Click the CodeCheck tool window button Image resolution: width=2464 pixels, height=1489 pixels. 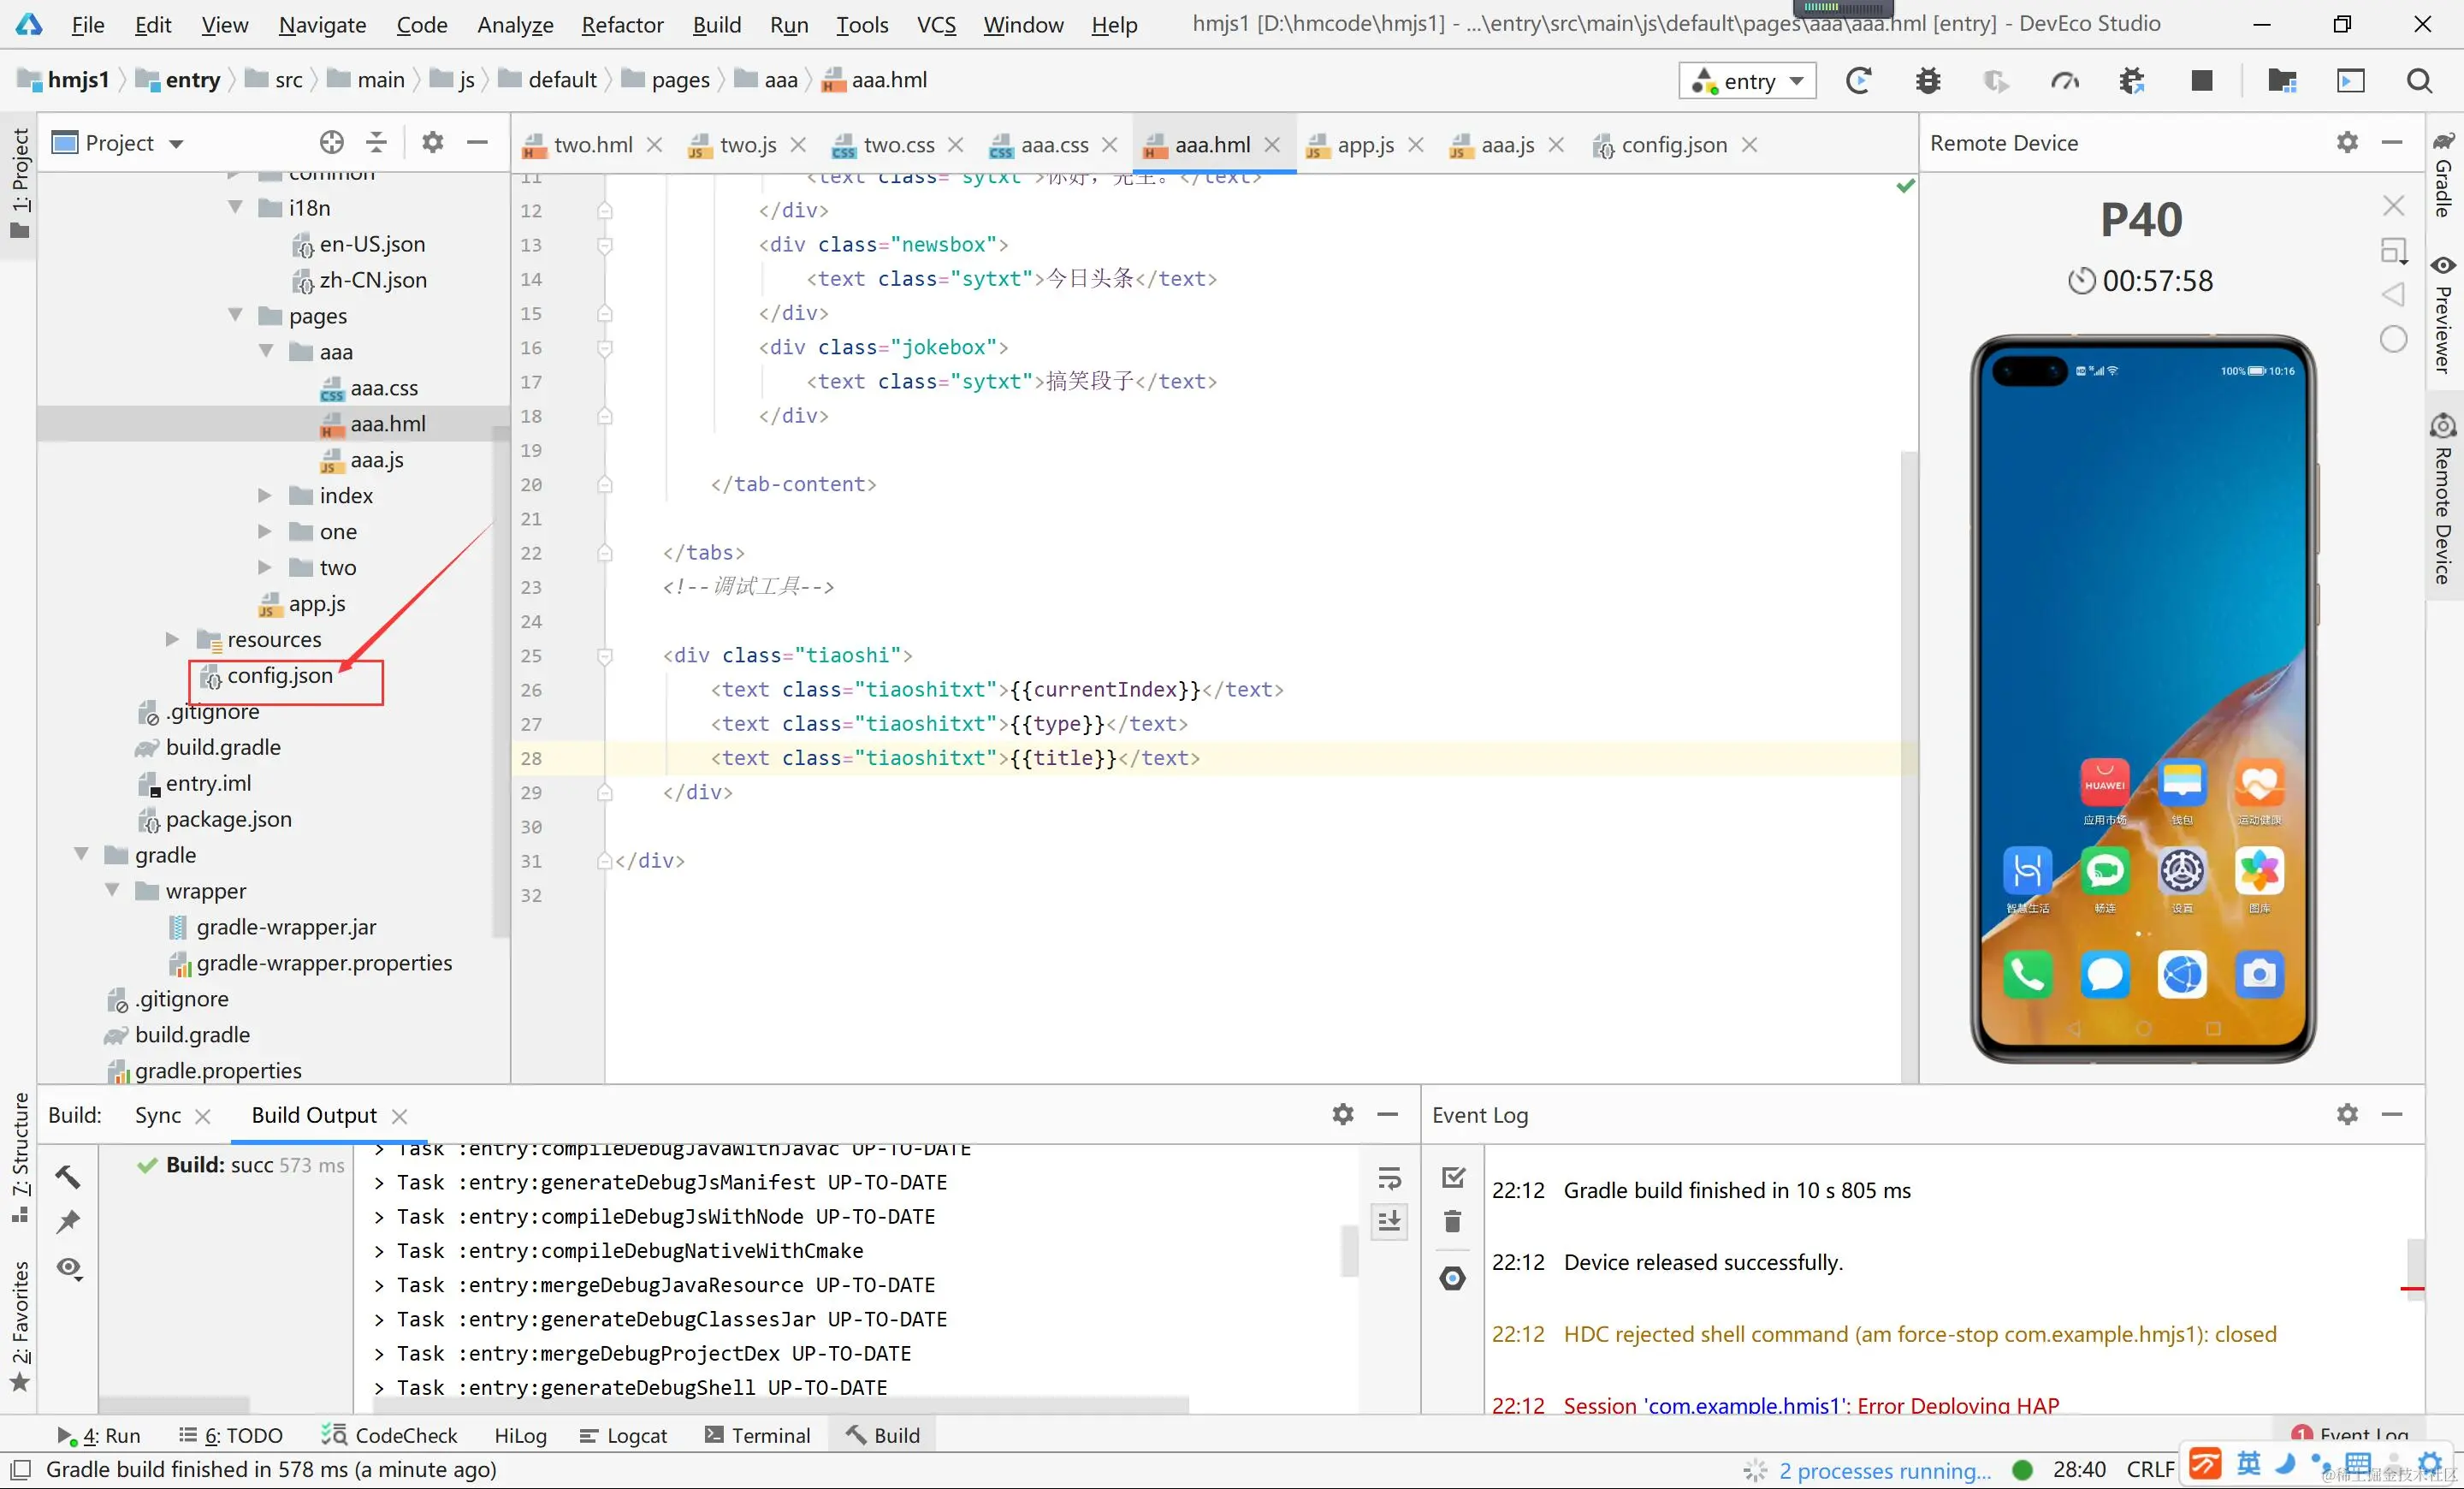click(389, 1435)
